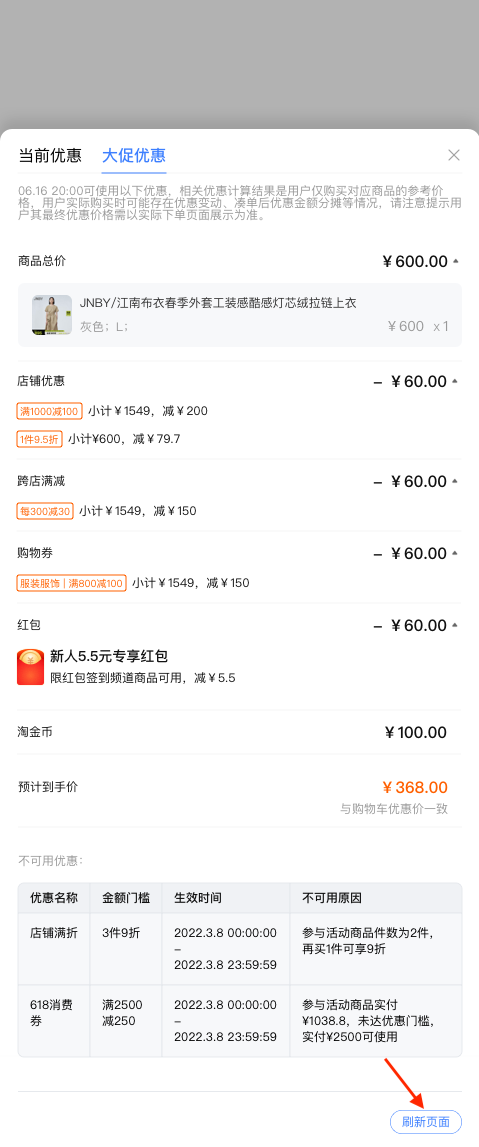The width and height of the screenshot is (479, 1147).
Task: Click the 1件9.5折 discount tag
Action: (39, 439)
